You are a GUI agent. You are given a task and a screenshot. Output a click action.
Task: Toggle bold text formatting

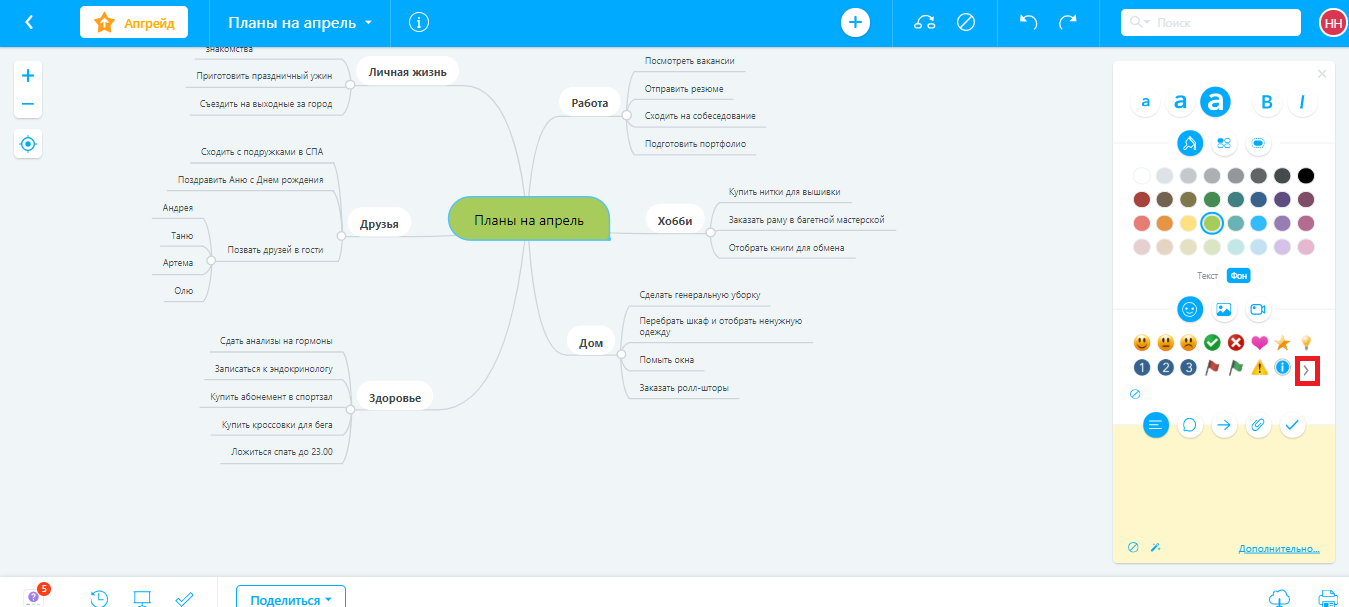[x=1266, y=101]
